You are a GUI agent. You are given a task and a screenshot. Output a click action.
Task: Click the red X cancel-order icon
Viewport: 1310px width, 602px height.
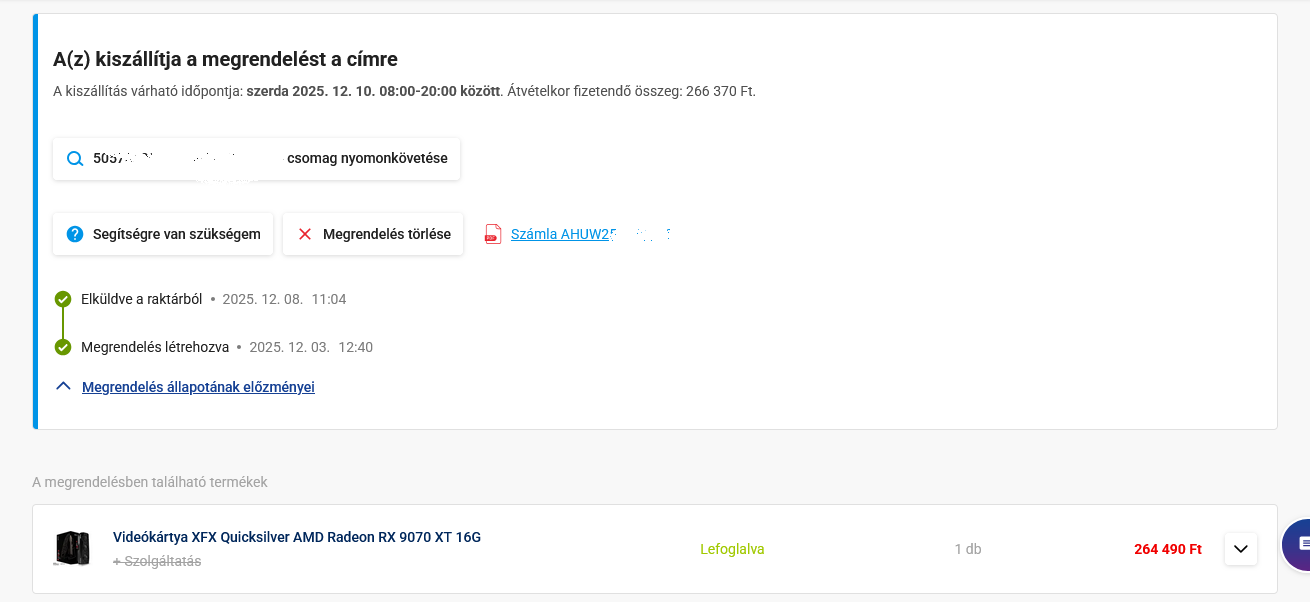click(305, 234)
